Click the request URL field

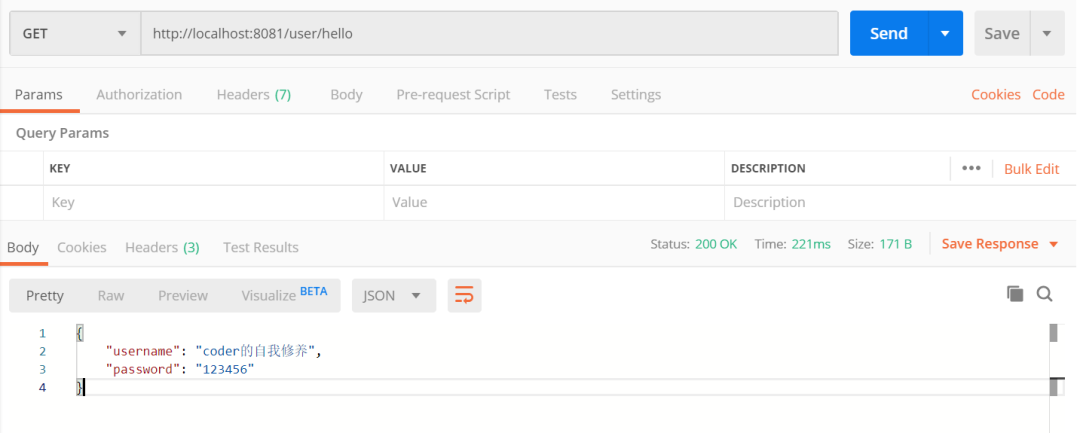pos(490,33)
